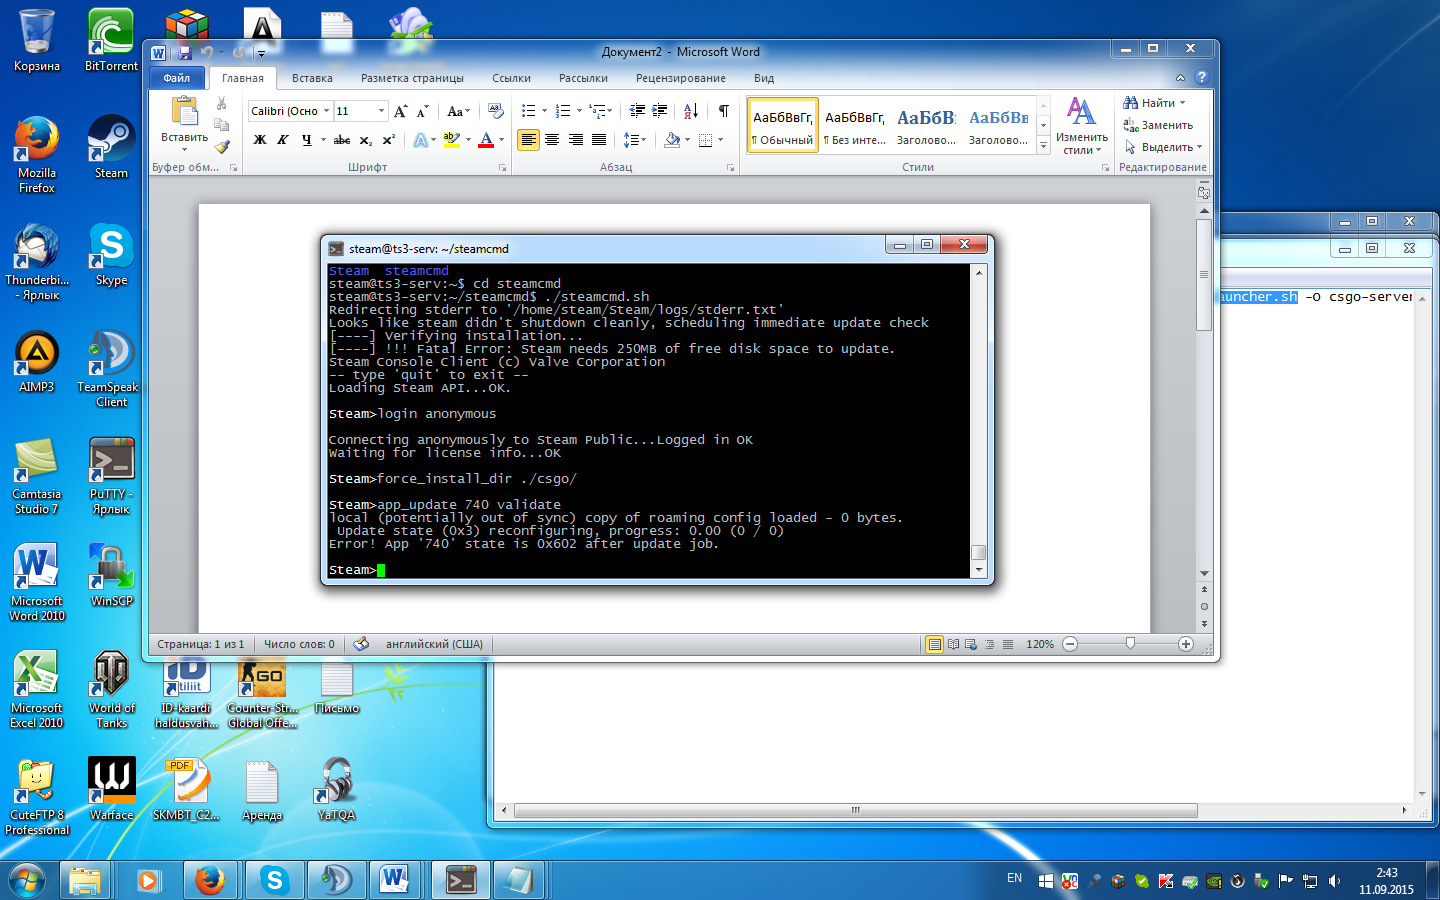The image size is (1440, 900).
Task: Expand the styles gallery More arrow
Action: (1043, 145)
